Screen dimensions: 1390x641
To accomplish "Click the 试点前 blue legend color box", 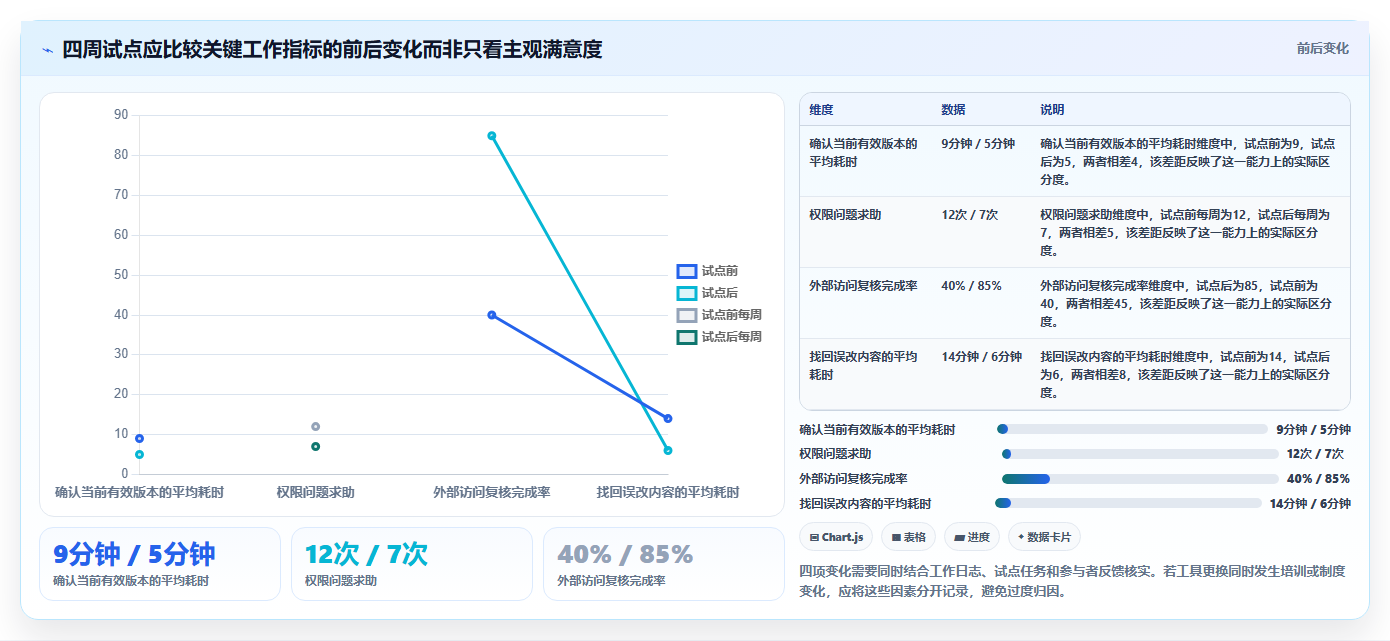I will [687, 271].
